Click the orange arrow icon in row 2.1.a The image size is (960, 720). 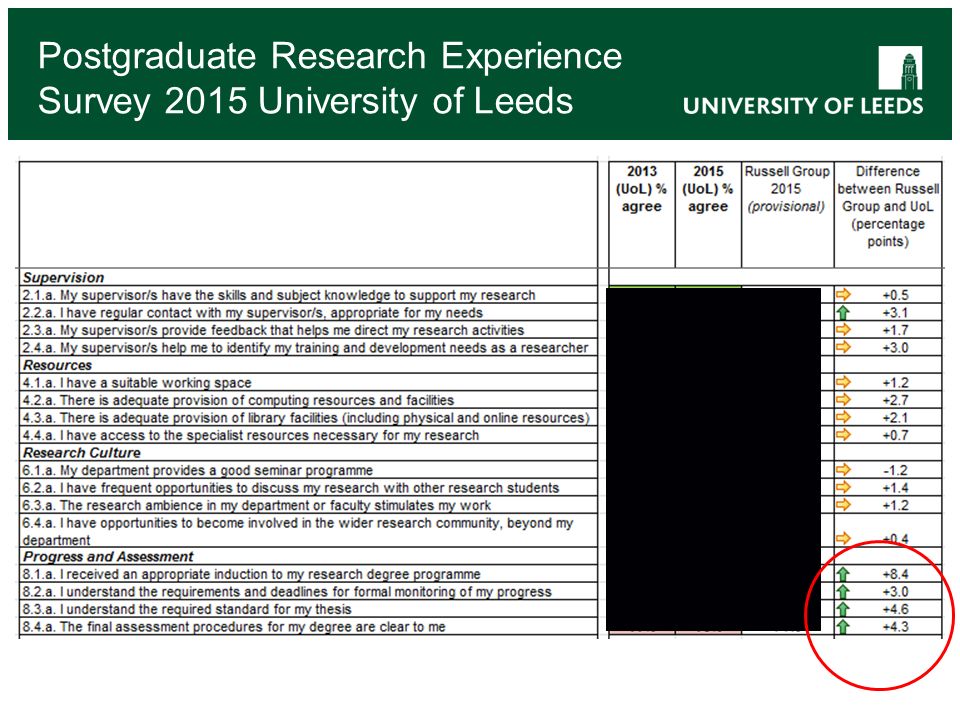(x=843, y=294)
